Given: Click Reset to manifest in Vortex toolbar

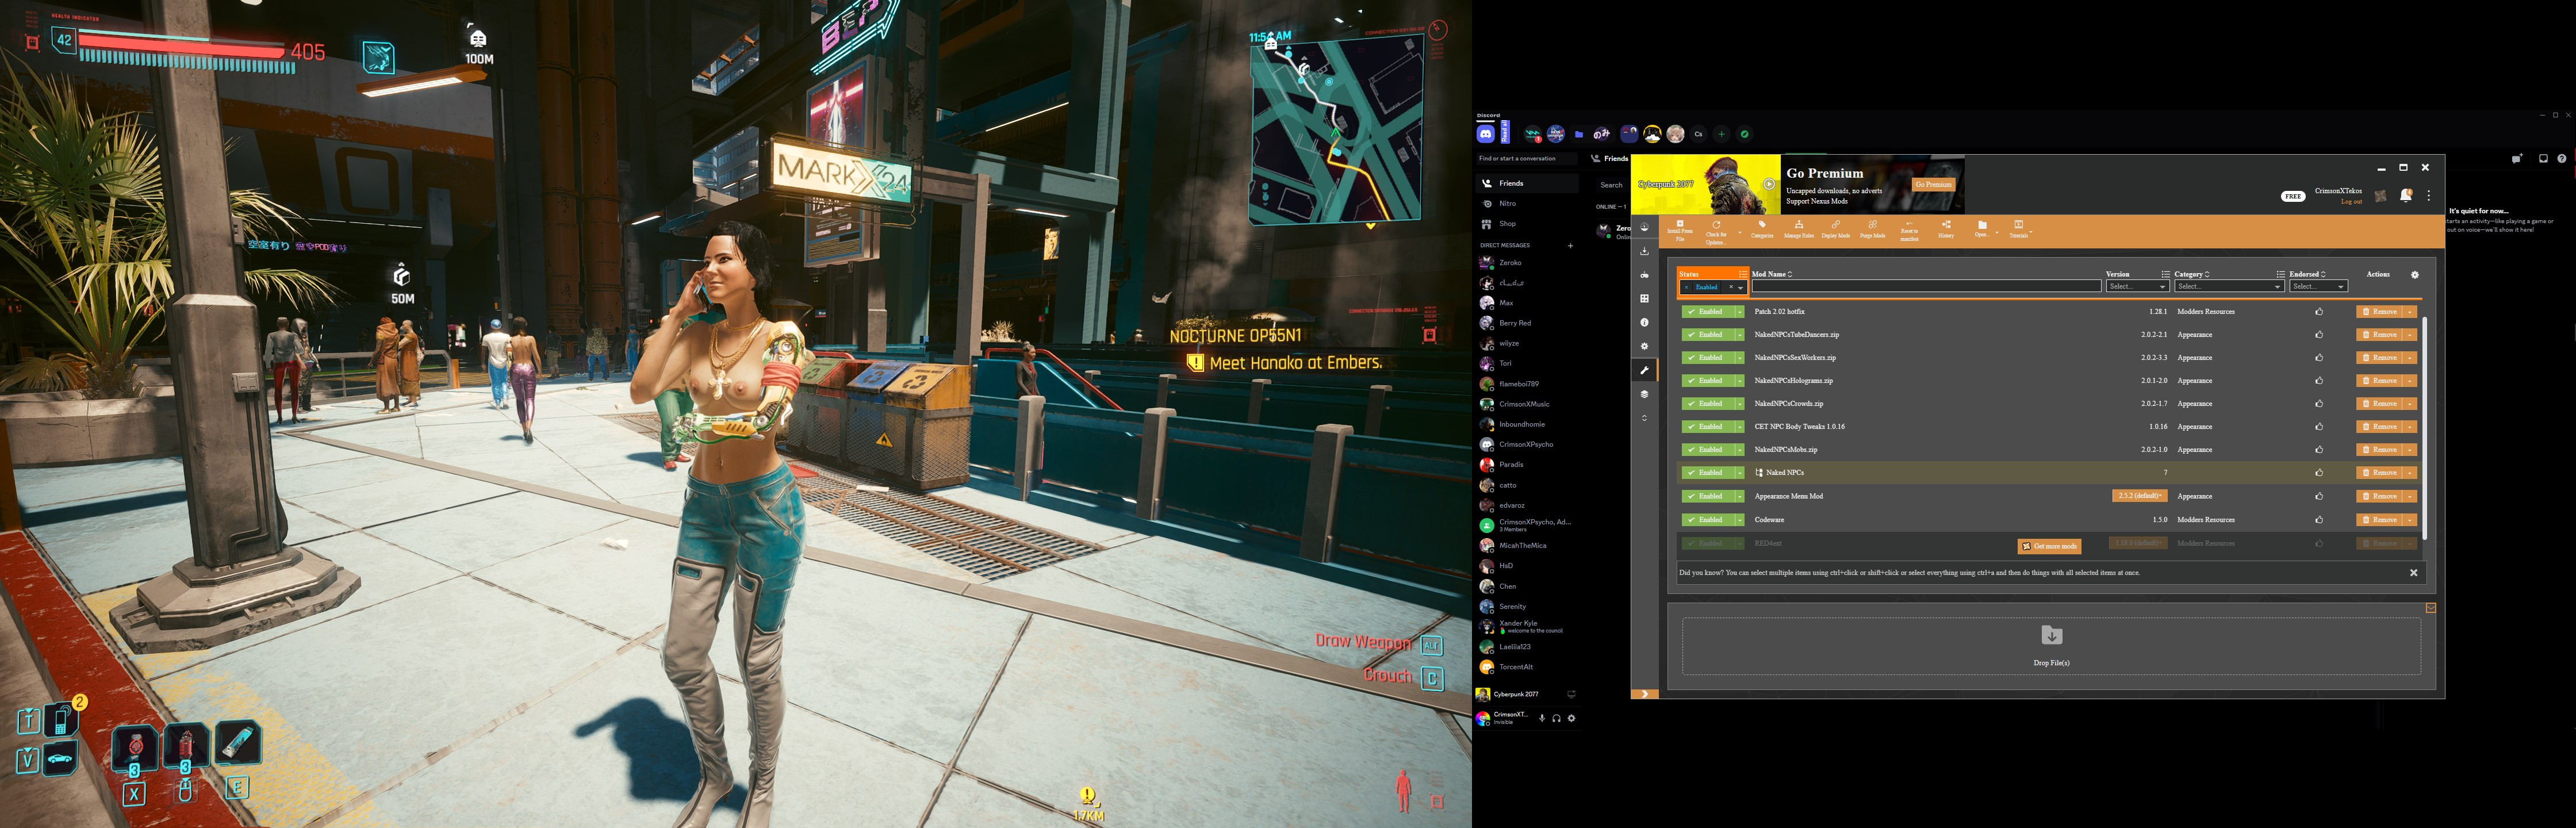Looking at the screenshot, I should tap(1909, 231).
